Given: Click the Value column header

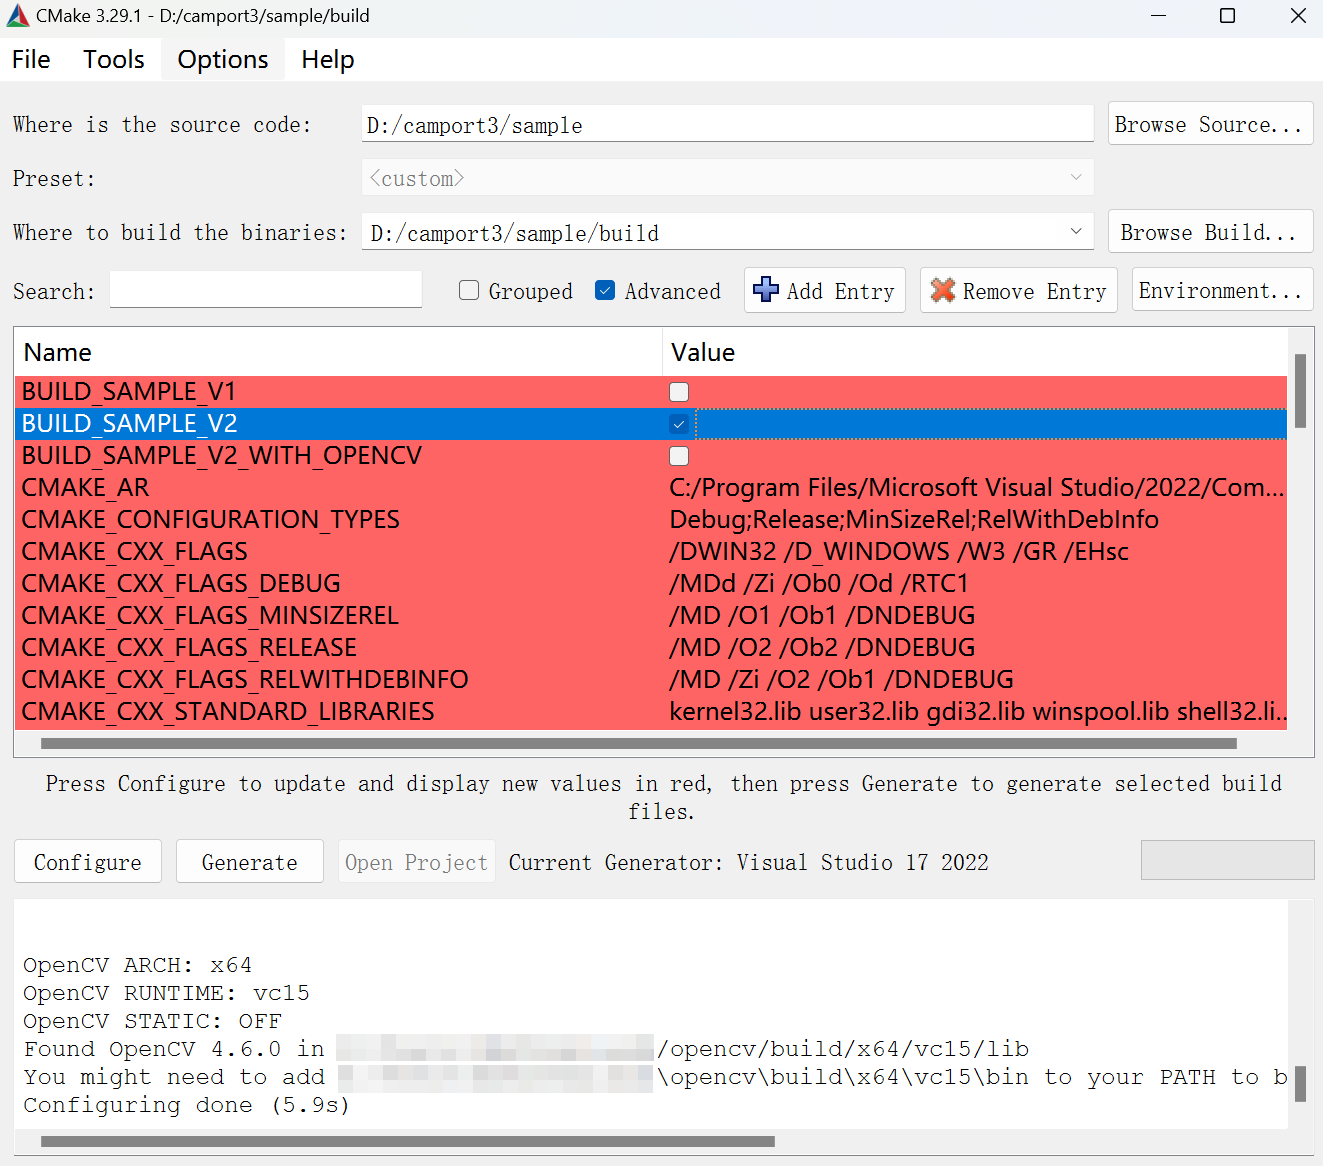Looking at the screenshot, I should pos(975,352).
